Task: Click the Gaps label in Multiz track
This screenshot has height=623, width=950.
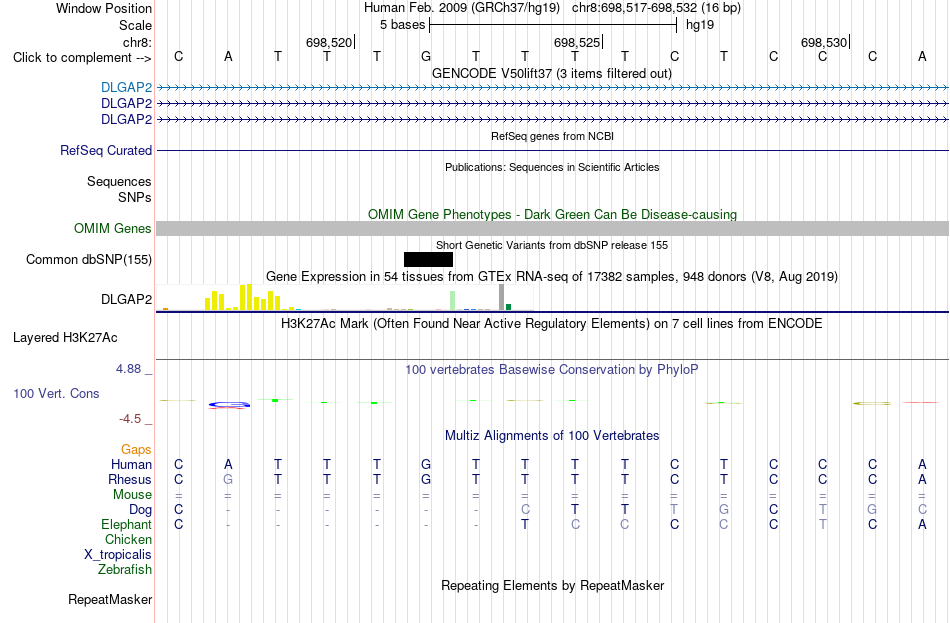Action: [x=136, y=449]
